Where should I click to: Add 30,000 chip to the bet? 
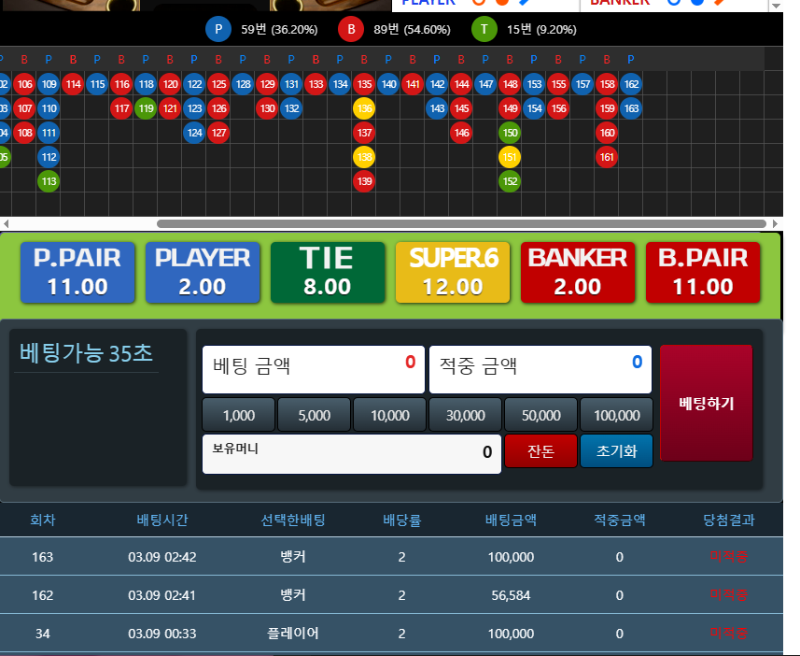pos(465,415)
